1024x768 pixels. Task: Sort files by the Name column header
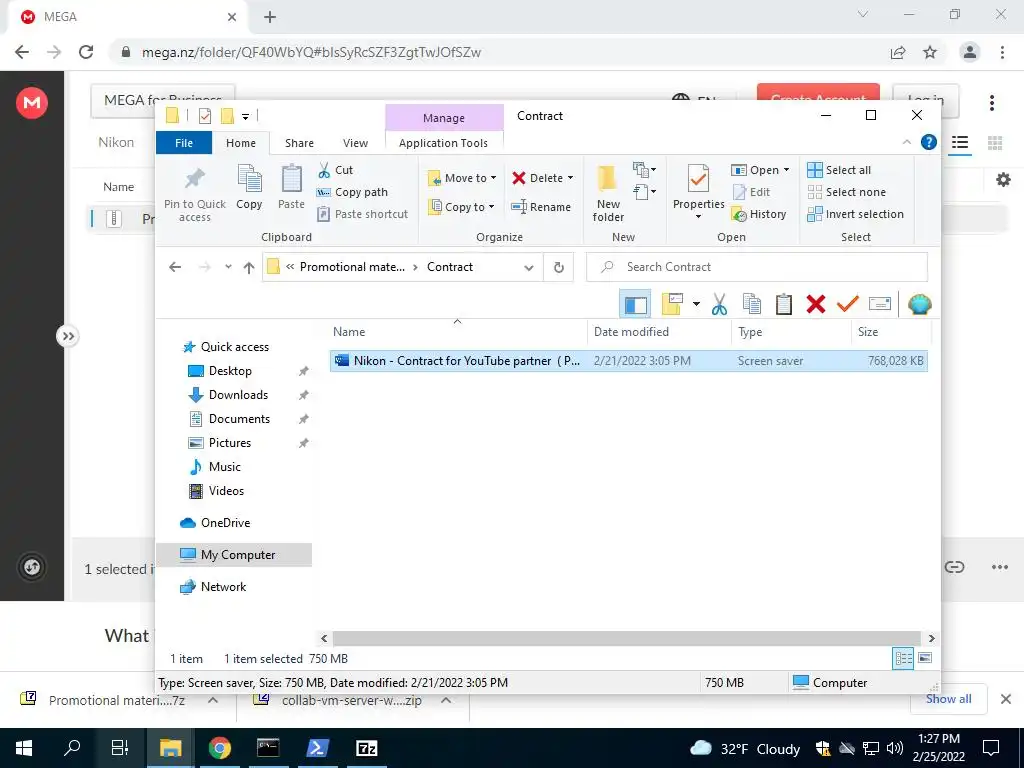(458, 332)
